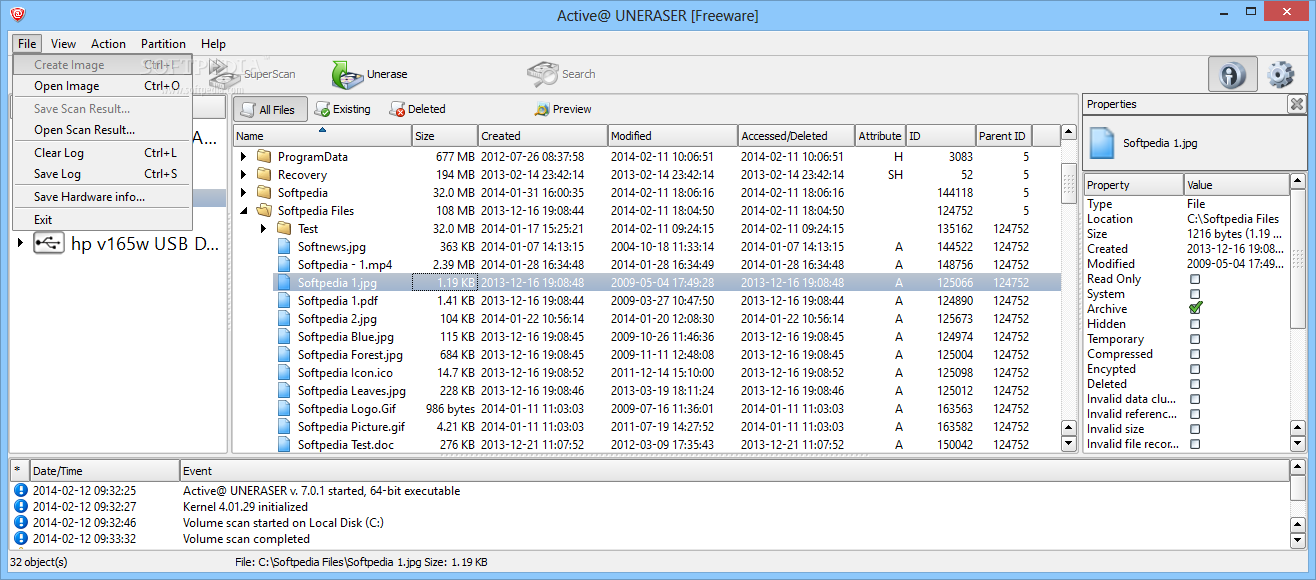Click Softpedia 1.jpg icon in Properties panel

coord(1102,143)
